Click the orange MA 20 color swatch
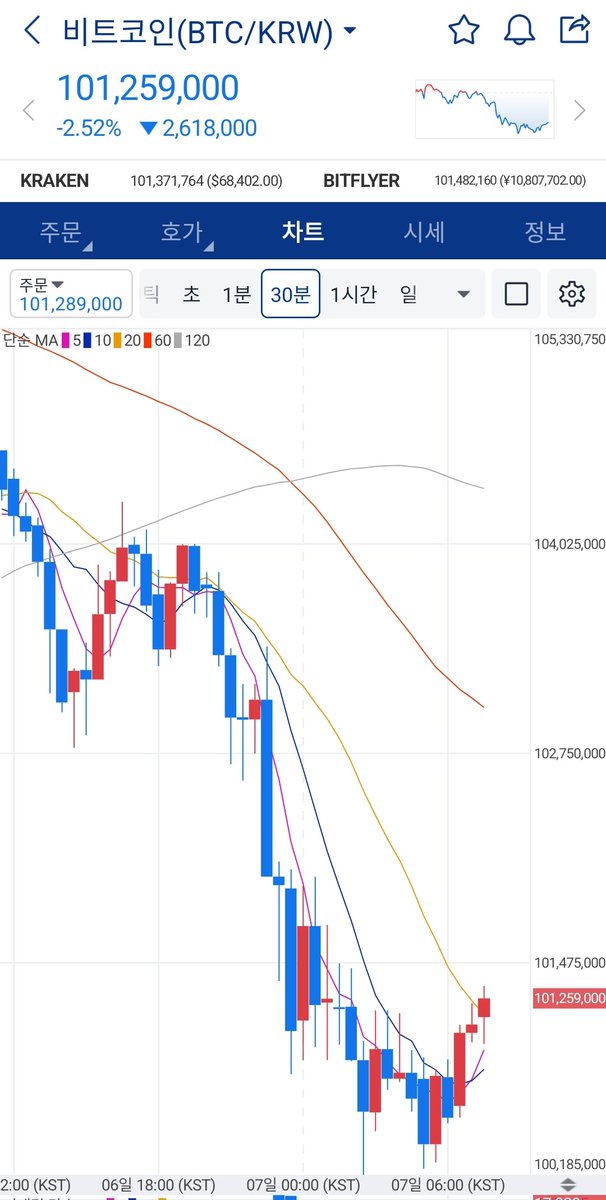 point(118,341)
